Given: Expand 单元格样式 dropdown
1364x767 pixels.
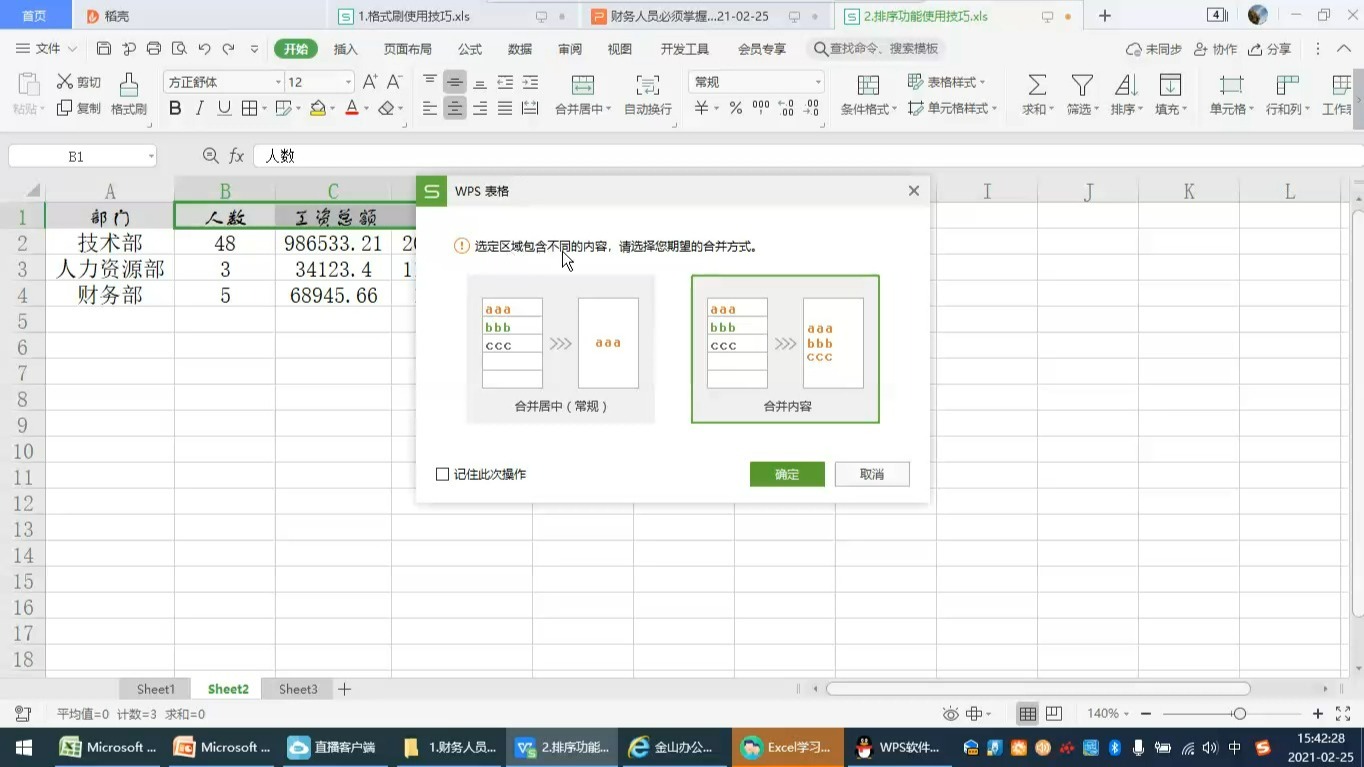Looking at the screenshot, I should 994,108.
